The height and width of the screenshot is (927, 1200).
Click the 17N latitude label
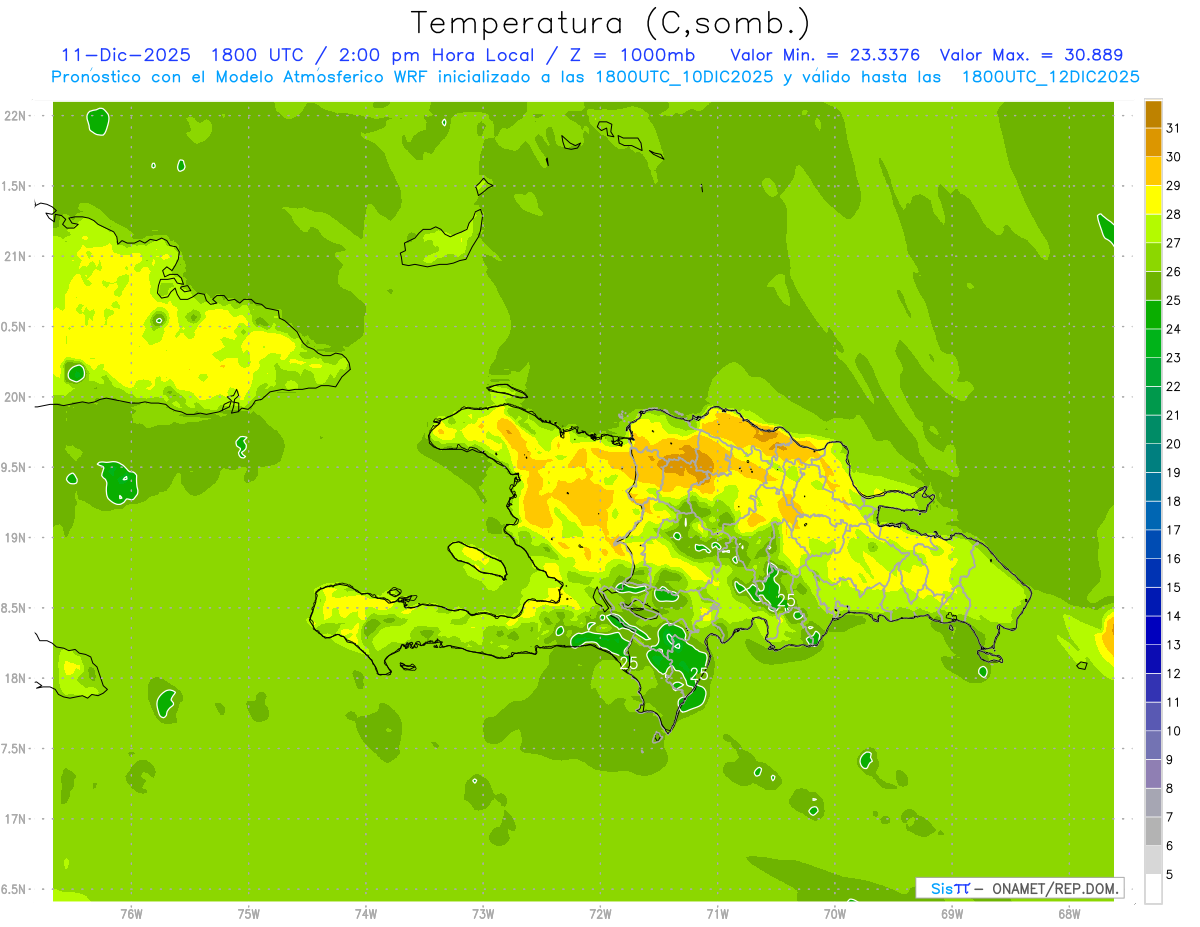click(17, 819)
